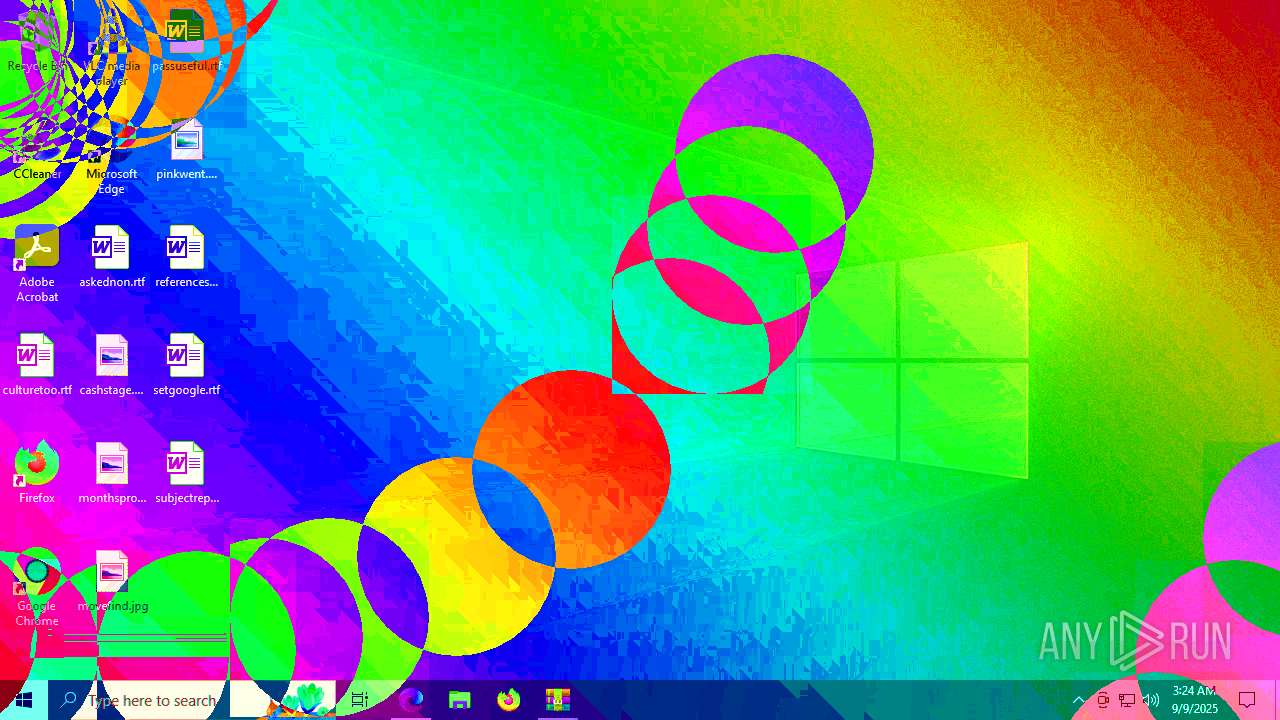The height and width of the screenshot is (720, 1280).
Task: Select culturetoo.rtf document icon
Action: pyautogui.click(x=37, y=364)
